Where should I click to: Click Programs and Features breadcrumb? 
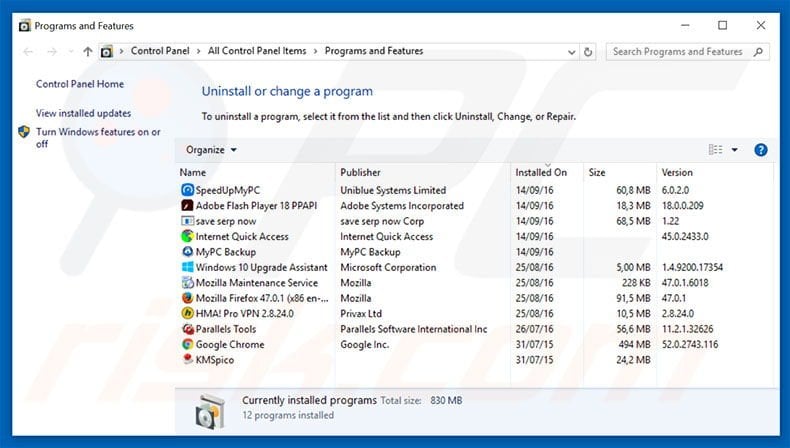tap(374, 51)
